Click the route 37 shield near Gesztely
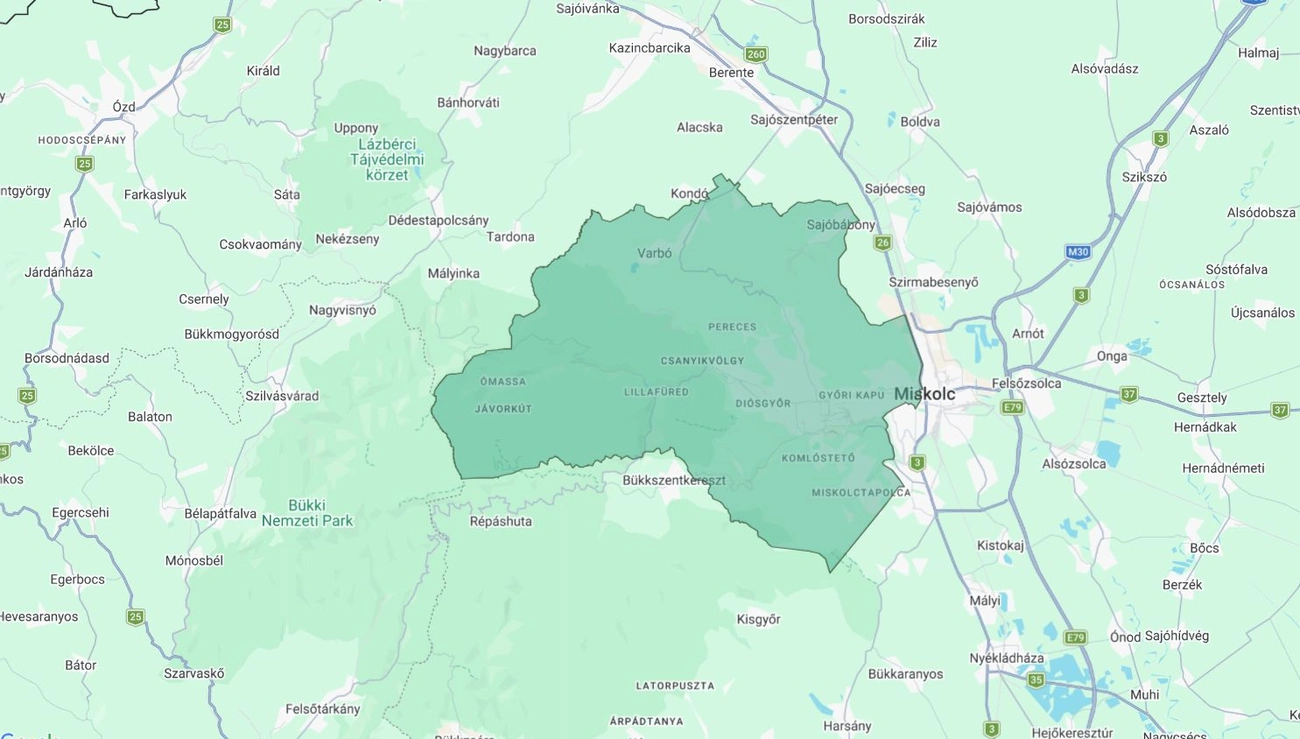This screenshot has height=739, width=1300. point(1130,394)
